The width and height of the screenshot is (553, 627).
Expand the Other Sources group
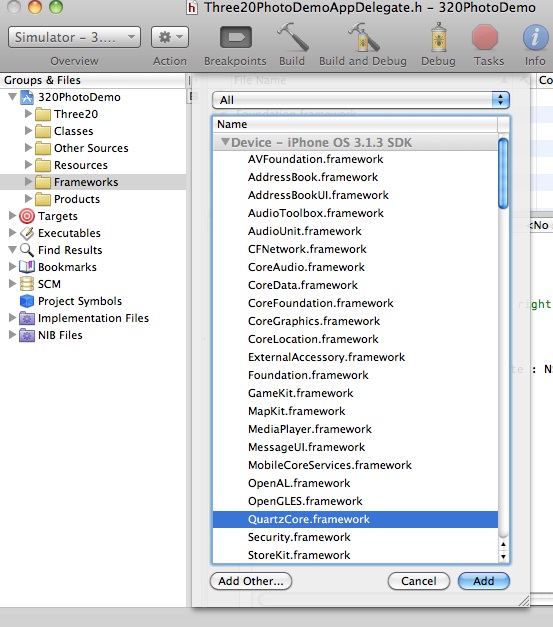[x=28, y=148]
